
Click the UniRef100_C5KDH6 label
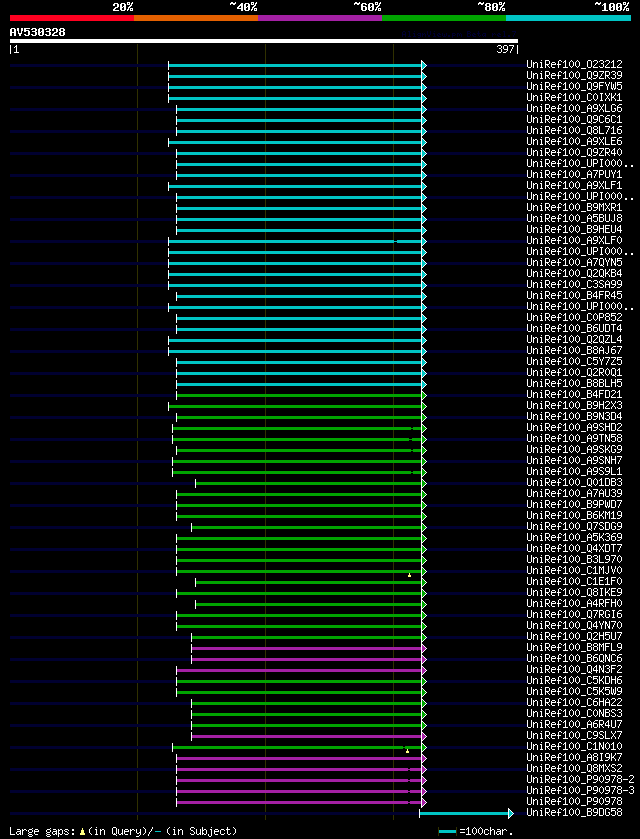point(574,681)
